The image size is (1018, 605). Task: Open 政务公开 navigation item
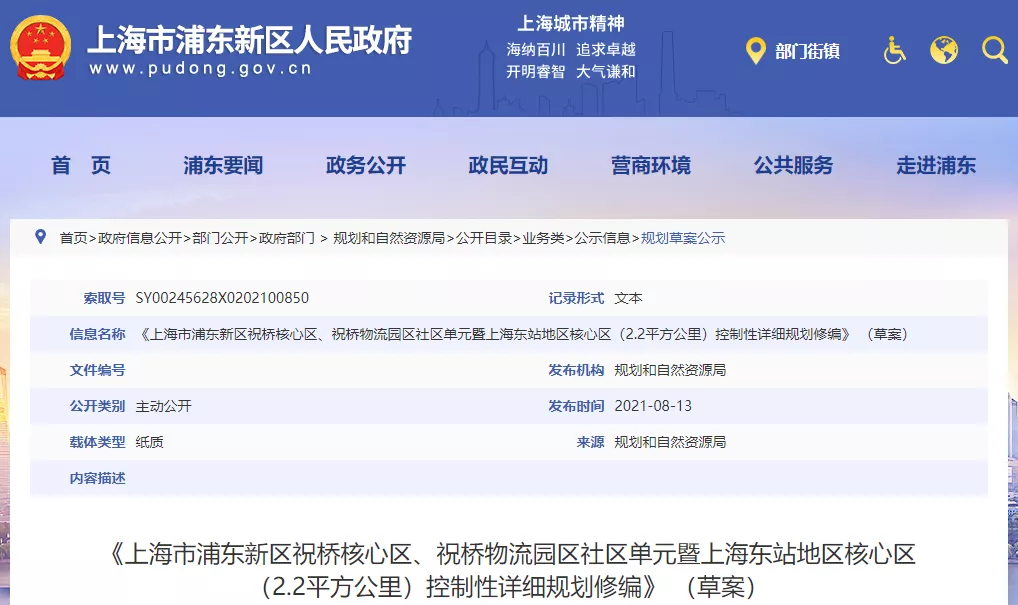click(366, 166)
